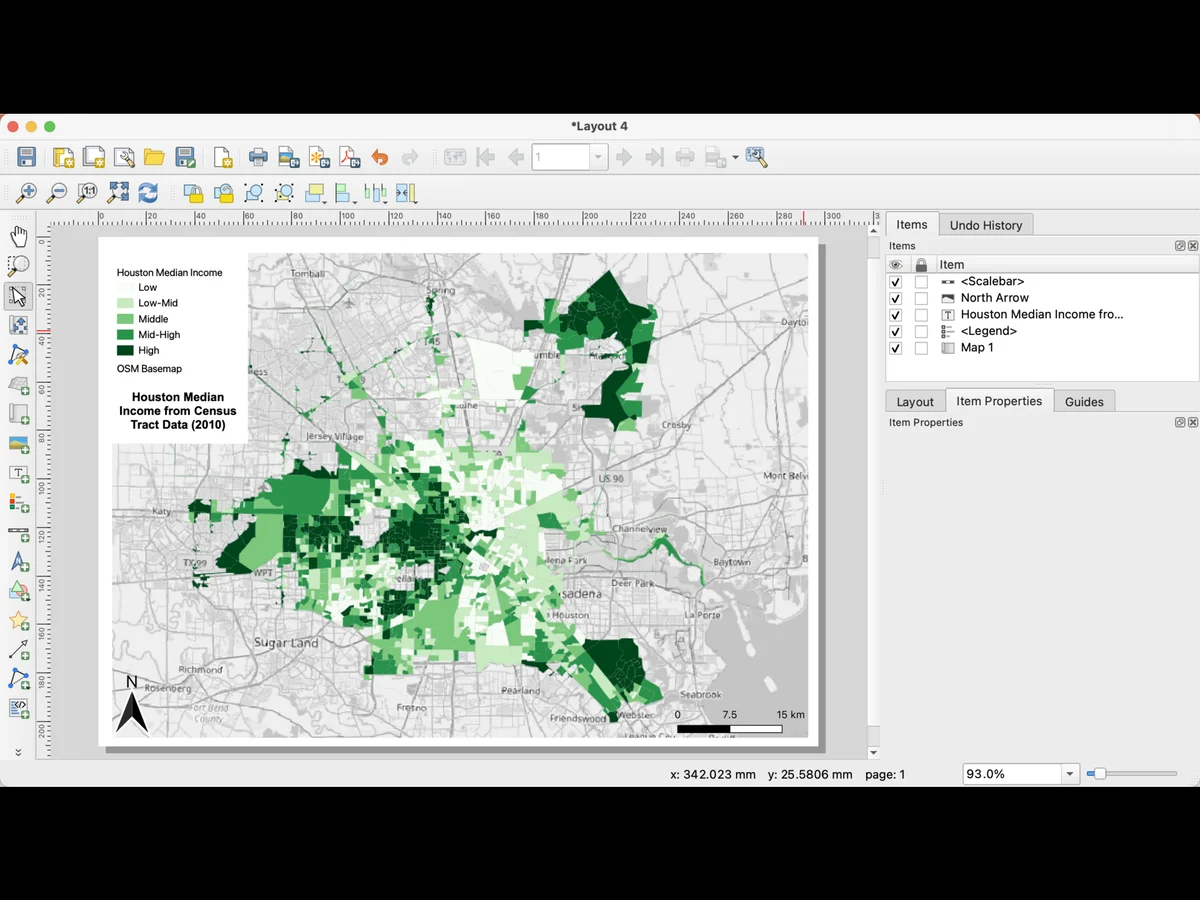This screenshot has width=1200, height=900.
Task: Export layout as image
Action: (x=289, y=157)
